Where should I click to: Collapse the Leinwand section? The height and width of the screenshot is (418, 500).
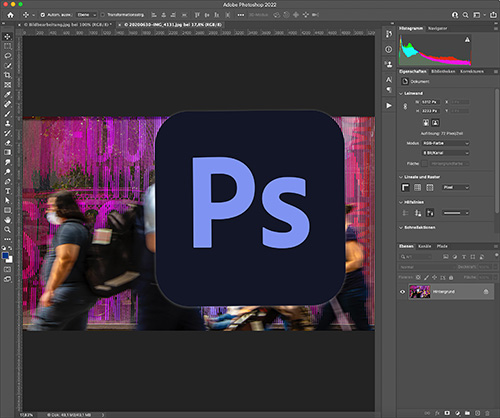pos(401,93)
